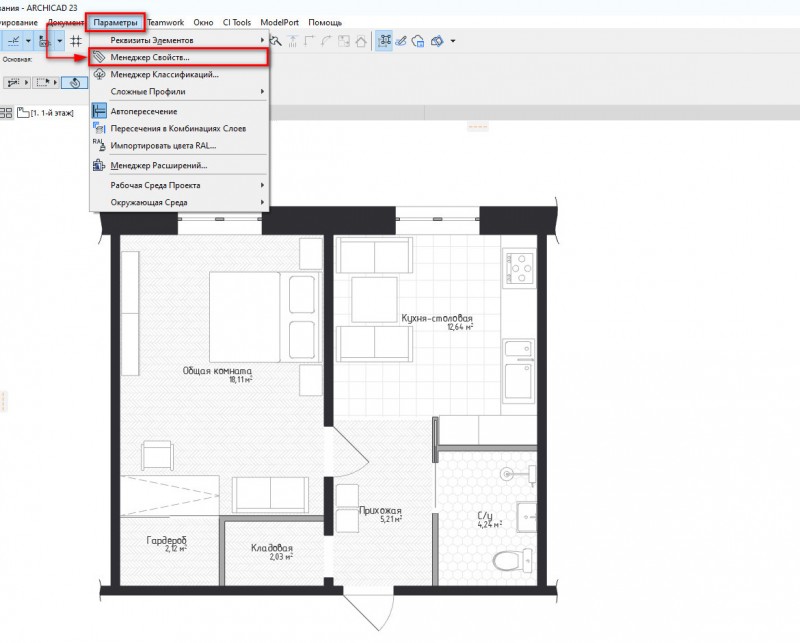
Task: Click the 3D cube view icon
Action: click(x=437, y=41)
